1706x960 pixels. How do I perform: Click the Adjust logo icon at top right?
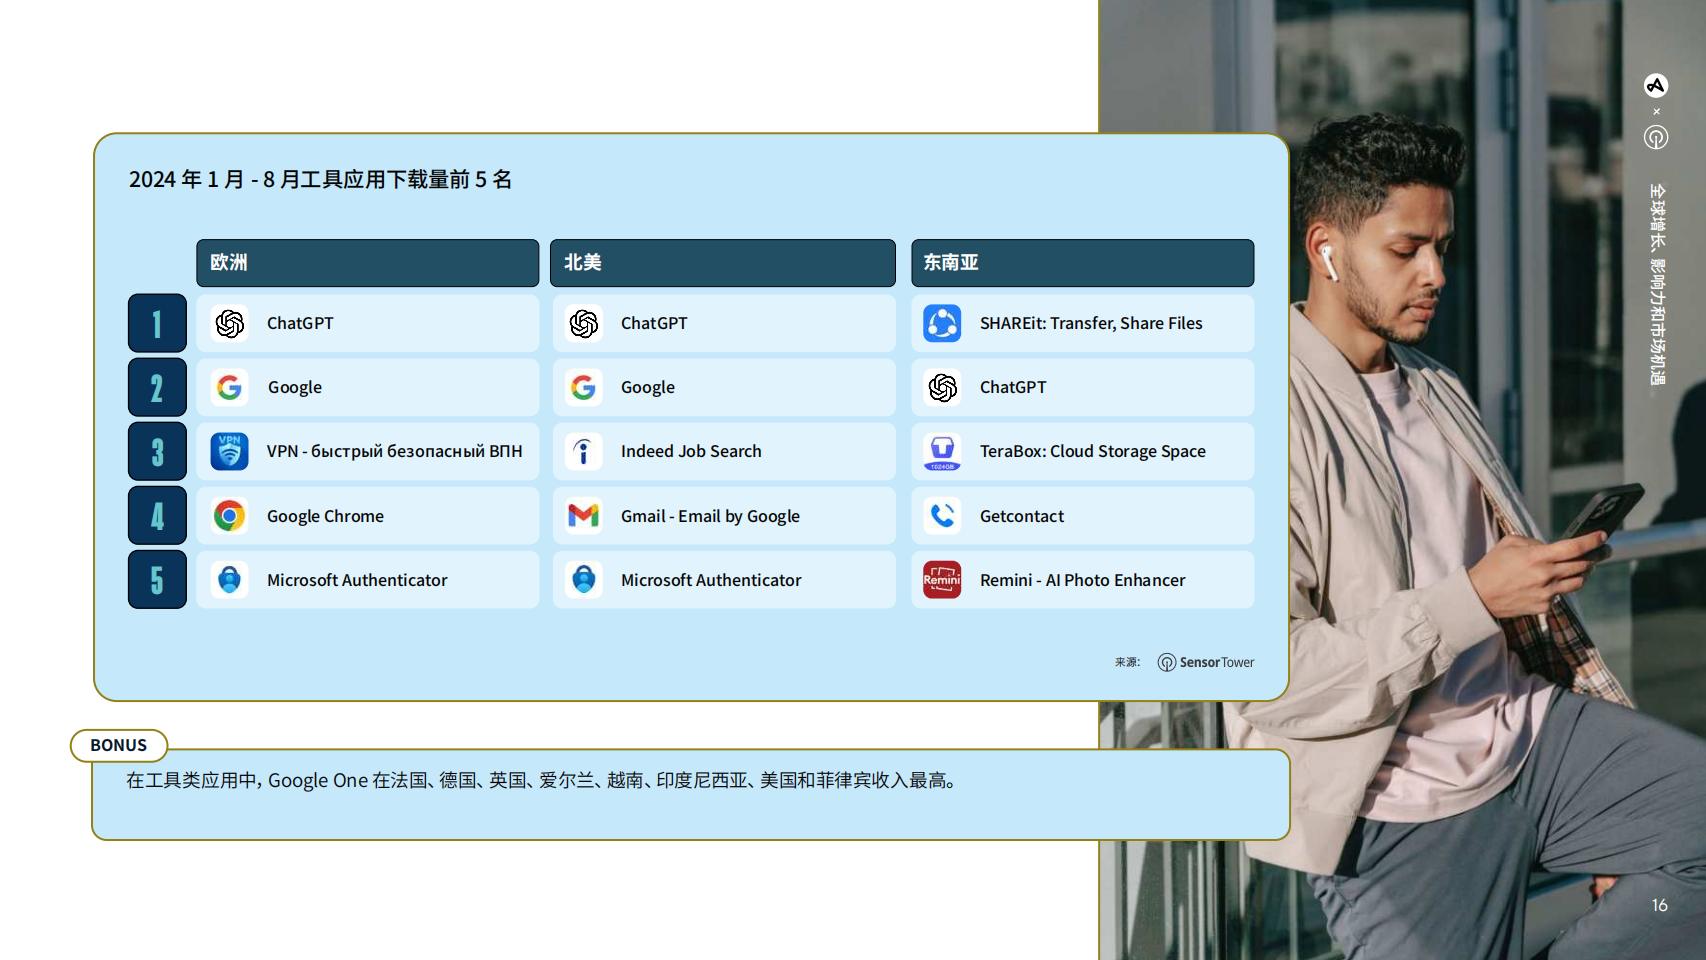coord(1656,86)
